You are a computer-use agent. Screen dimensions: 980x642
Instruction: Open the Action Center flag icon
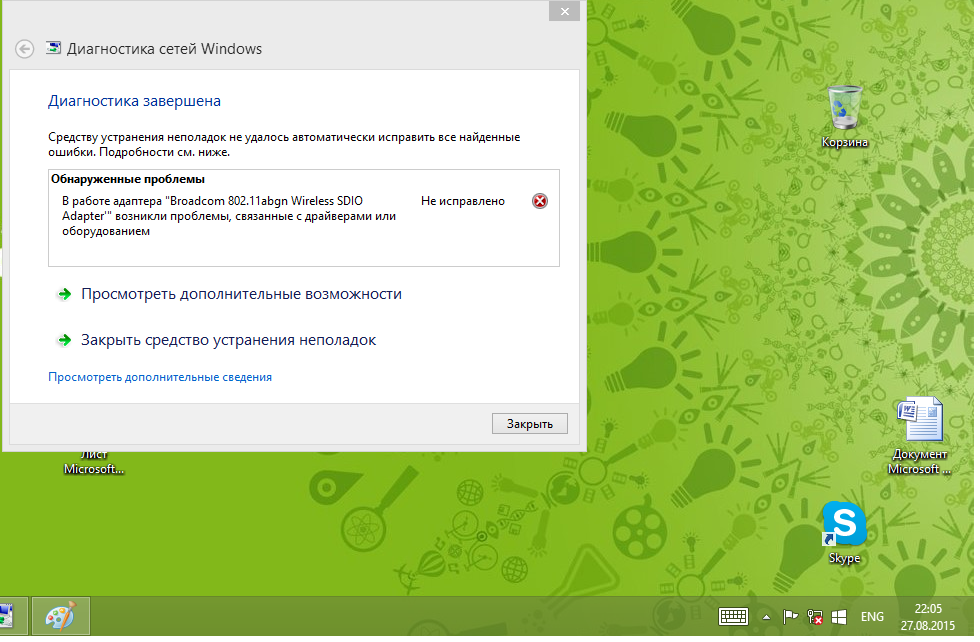(x=790, y=617)
